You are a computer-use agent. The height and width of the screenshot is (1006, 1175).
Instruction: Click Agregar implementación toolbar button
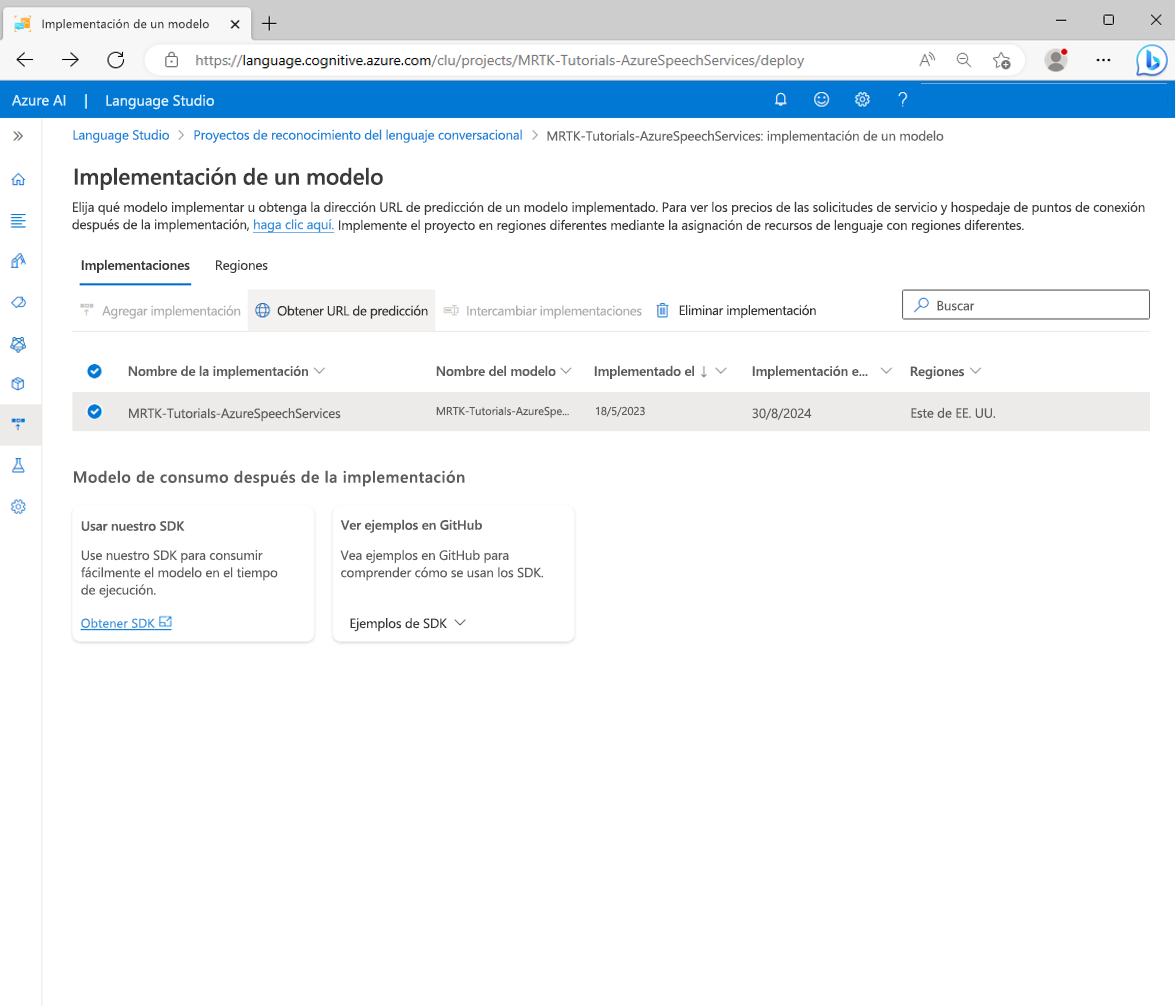160,310
